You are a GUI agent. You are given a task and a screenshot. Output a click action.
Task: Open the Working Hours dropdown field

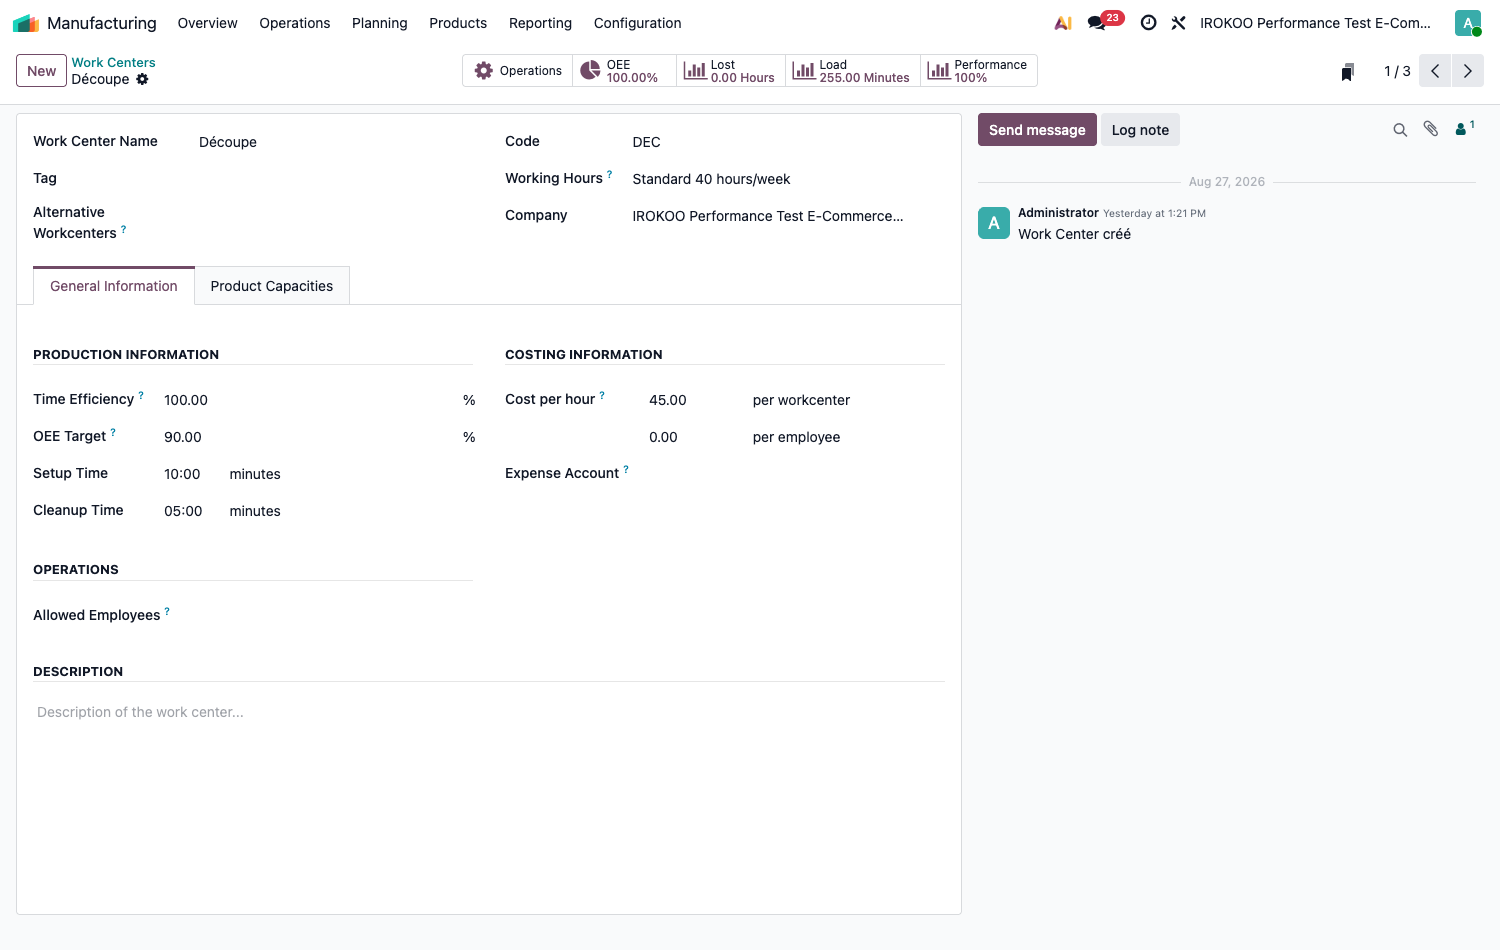point(787,179)
